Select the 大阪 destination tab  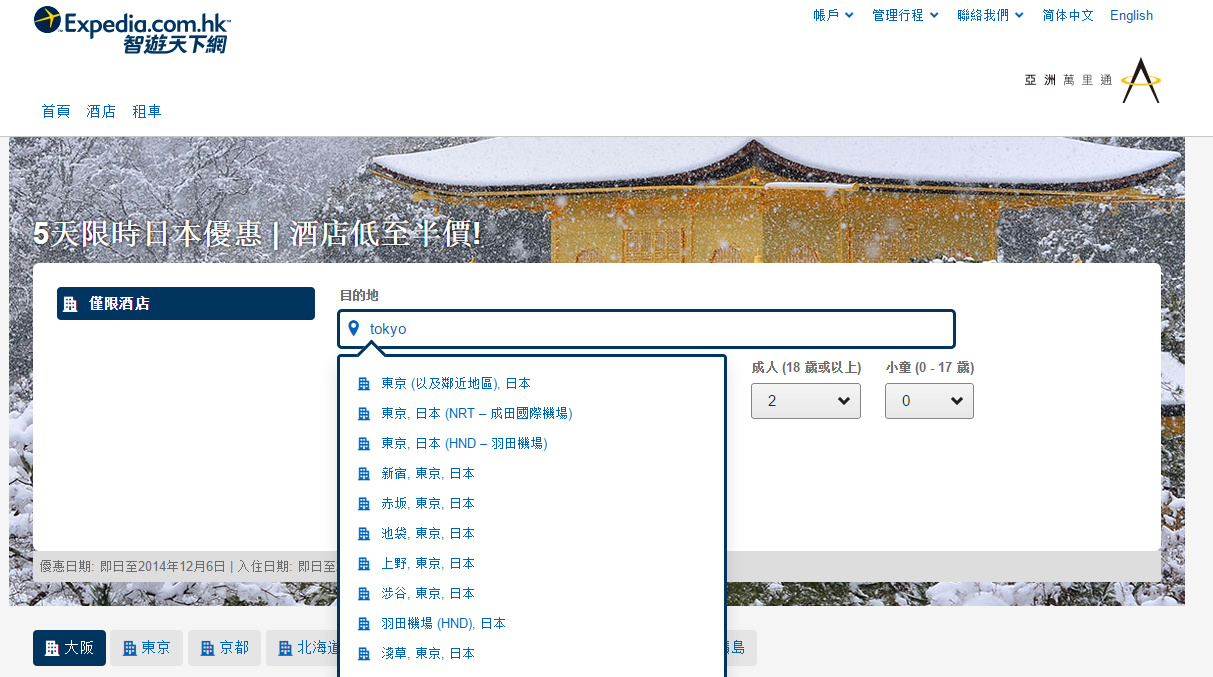click(x=69, y=648)
